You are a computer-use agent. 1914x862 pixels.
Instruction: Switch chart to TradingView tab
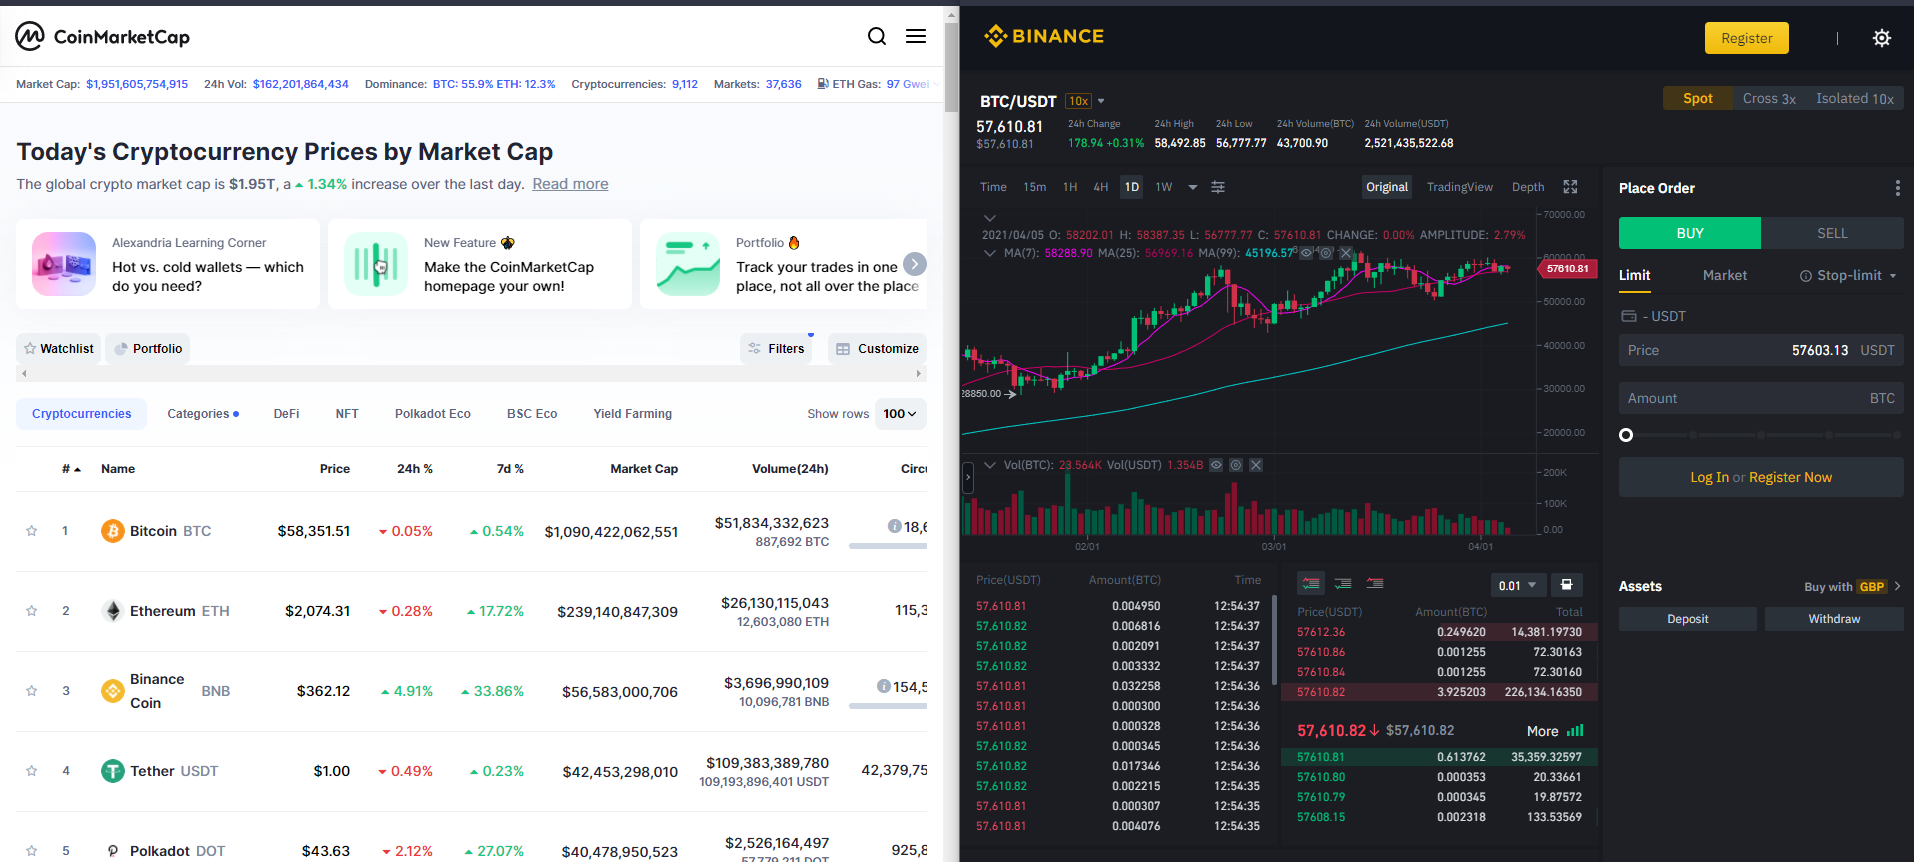pyautogui.click(x=1460, y=187)
